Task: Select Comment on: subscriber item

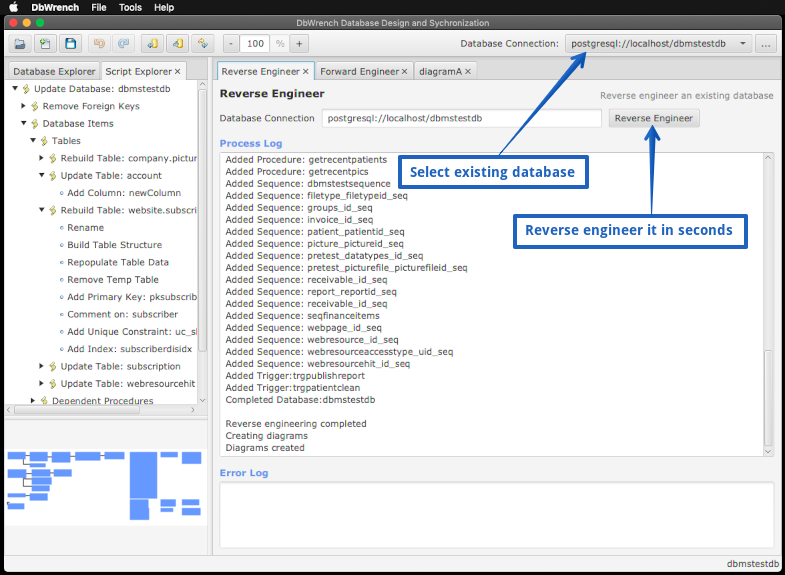Action: [122, 314]
